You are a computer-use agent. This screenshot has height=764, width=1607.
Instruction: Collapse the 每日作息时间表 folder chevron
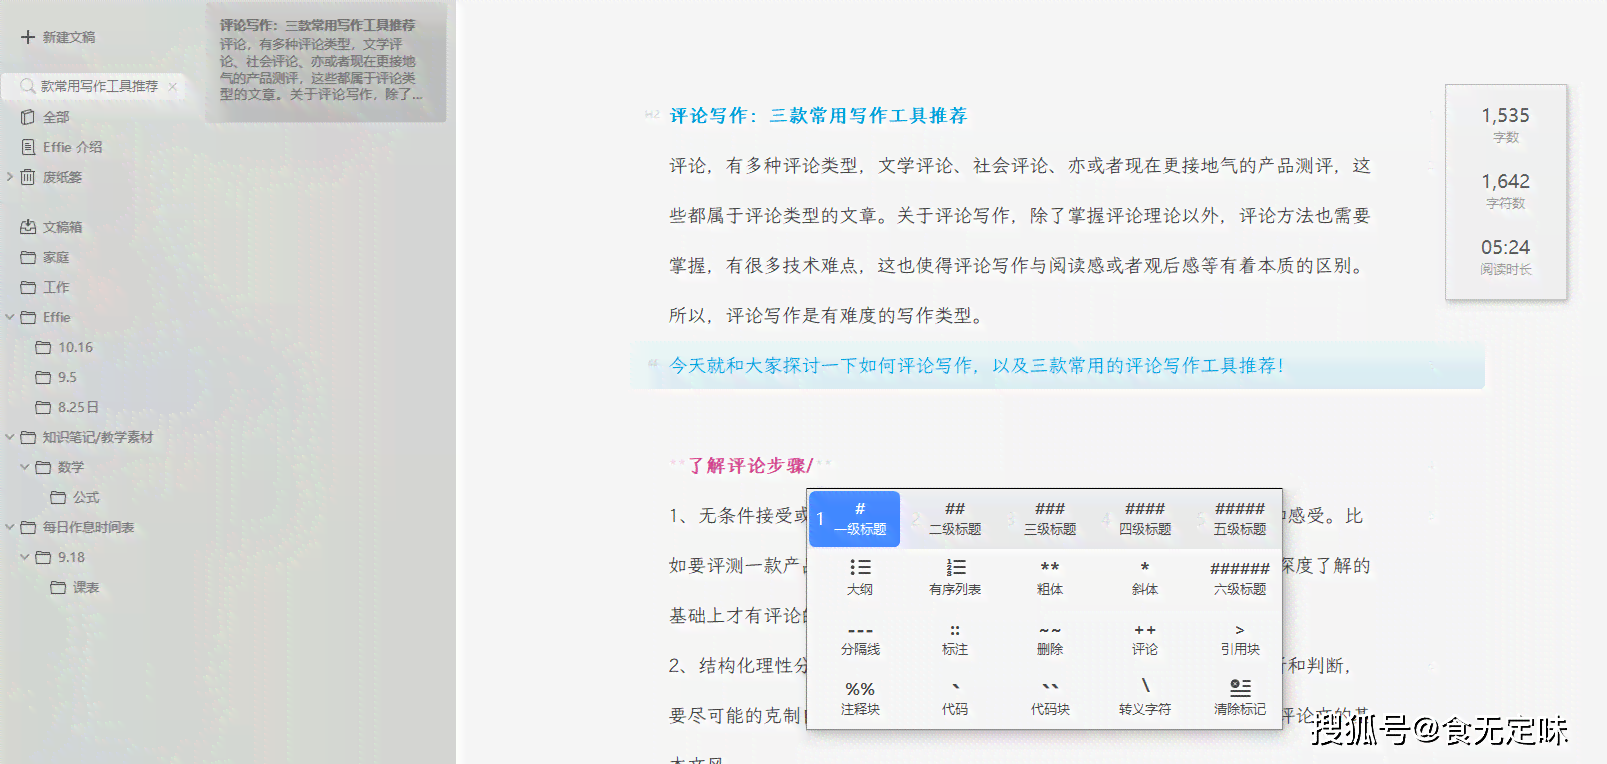click(x=10, y=527)
